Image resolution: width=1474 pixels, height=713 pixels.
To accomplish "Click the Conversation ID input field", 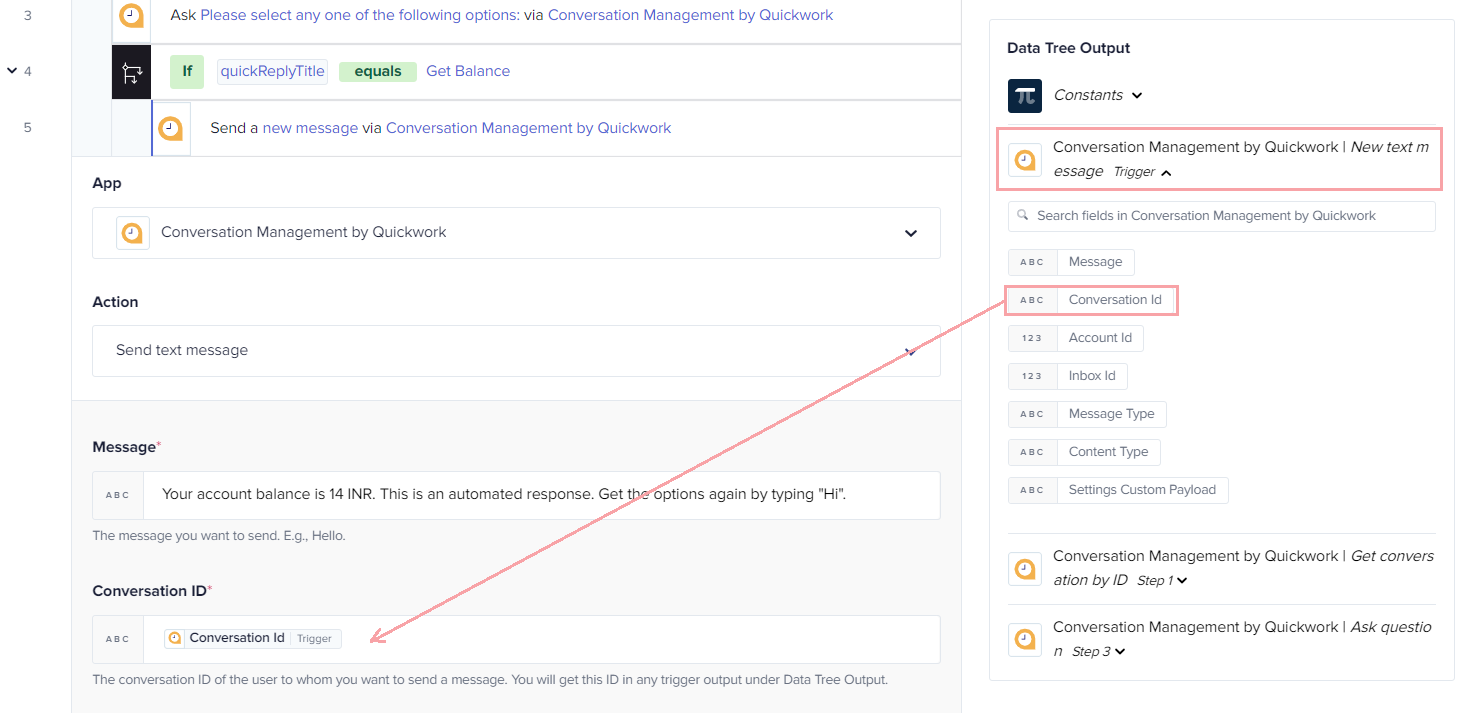I will point(541,639).
